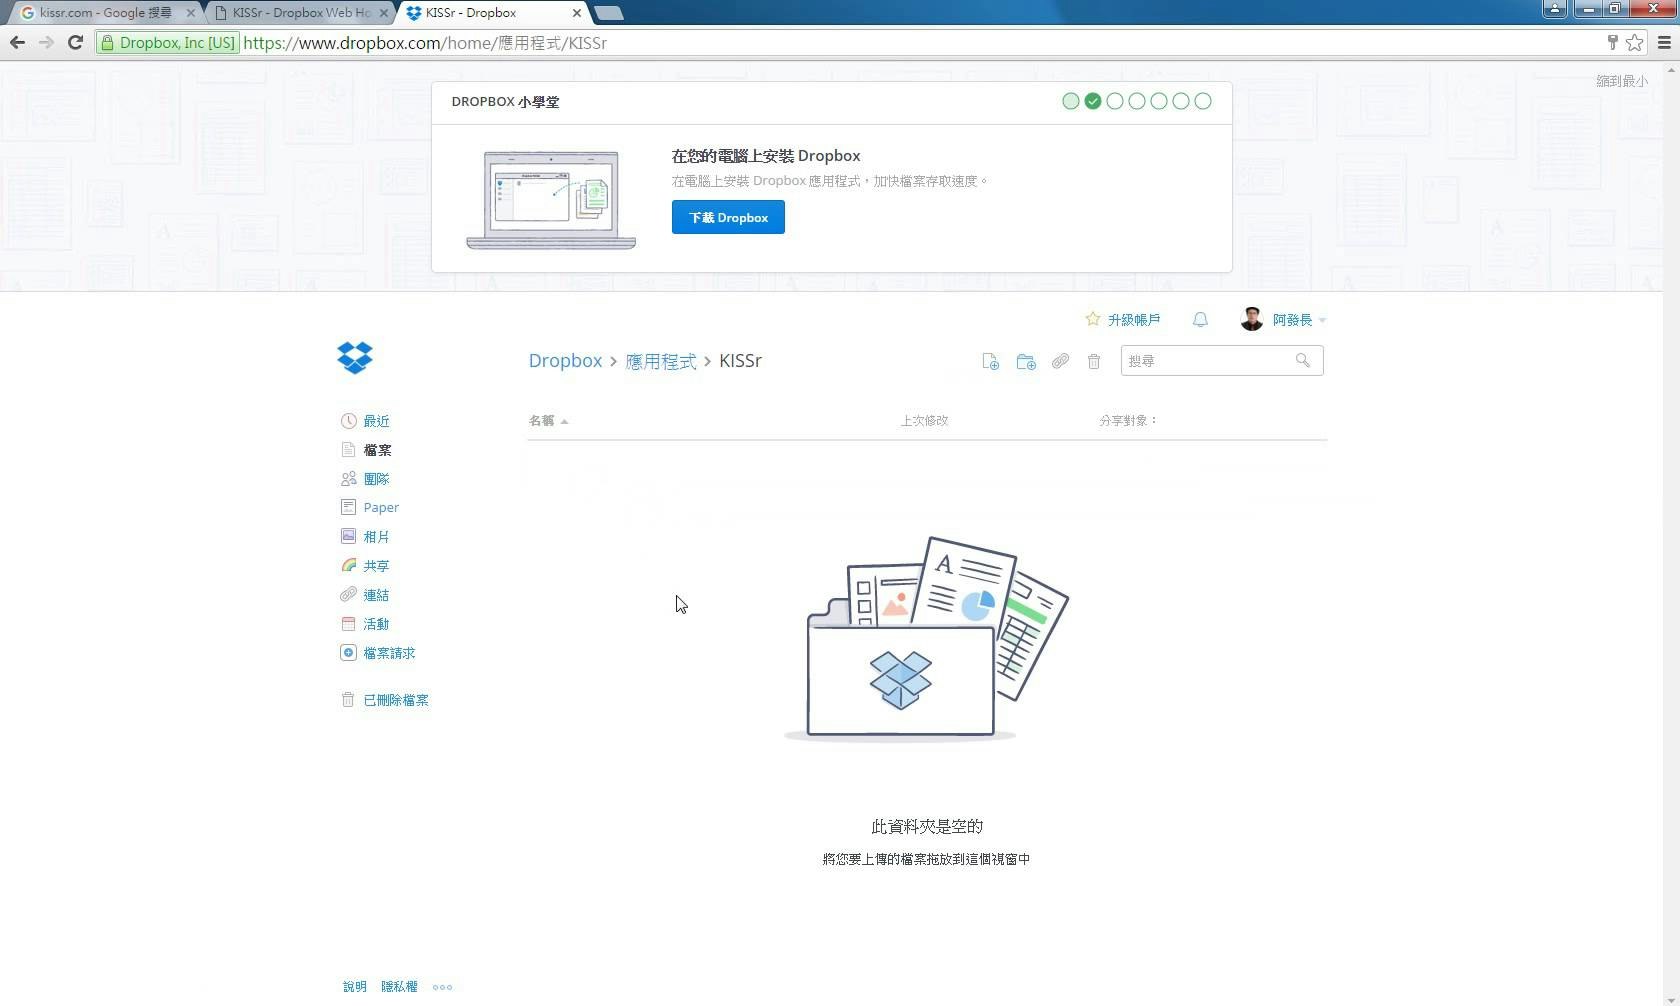Click the share link paperclip toolbar icon
Image resolution: width=1680 pixels, height=1006 pixels.
tap(1060, 361)
